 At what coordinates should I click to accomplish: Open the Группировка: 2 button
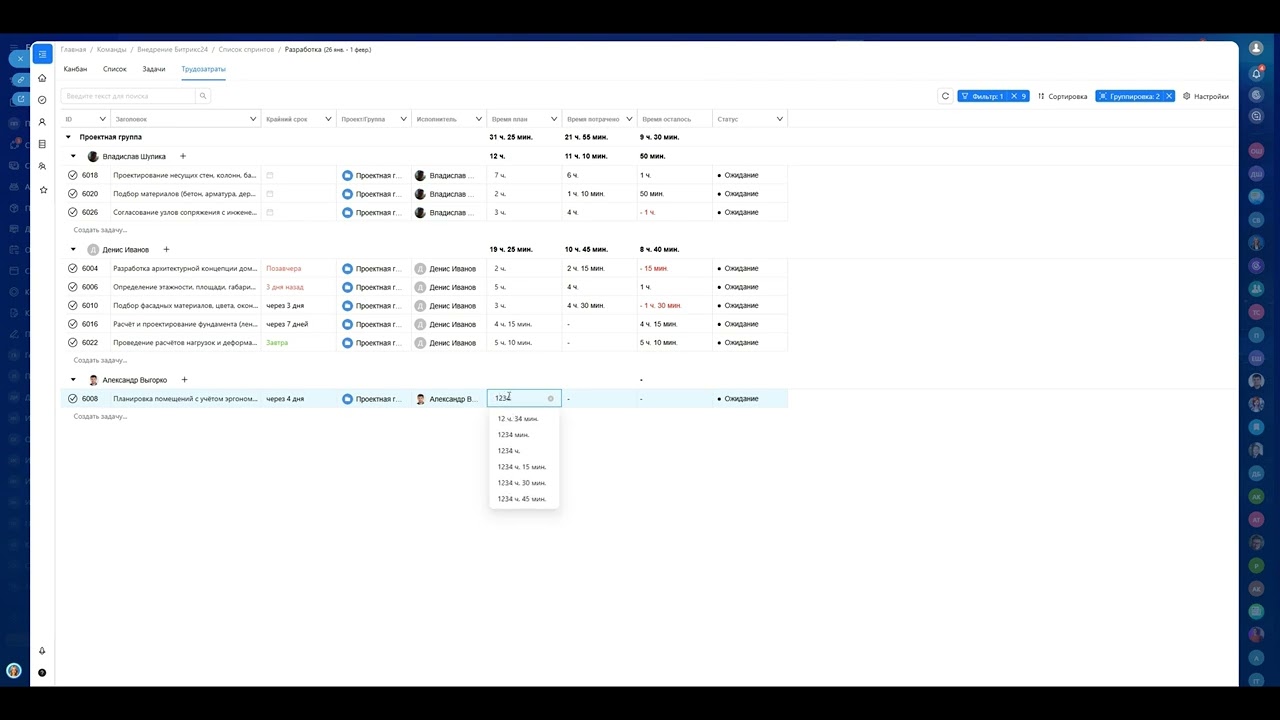pos(1129,96)
